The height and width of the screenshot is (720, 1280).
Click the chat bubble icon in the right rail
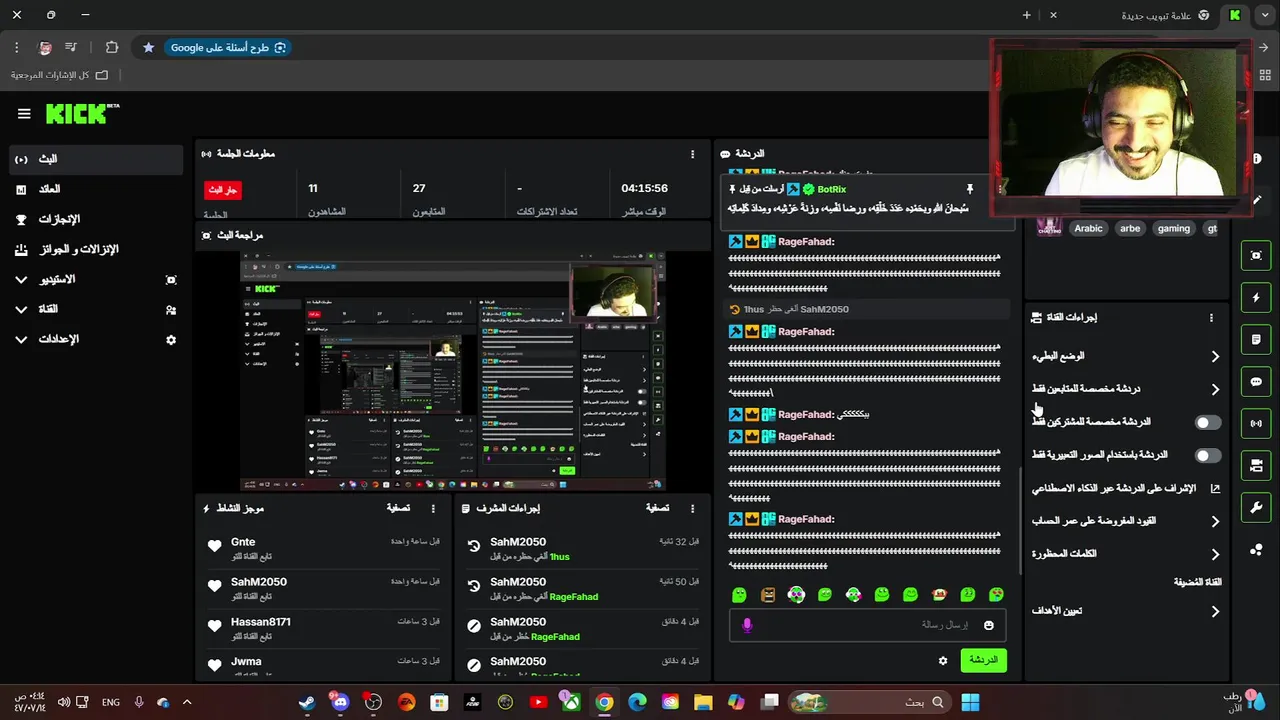(1256, 382)
